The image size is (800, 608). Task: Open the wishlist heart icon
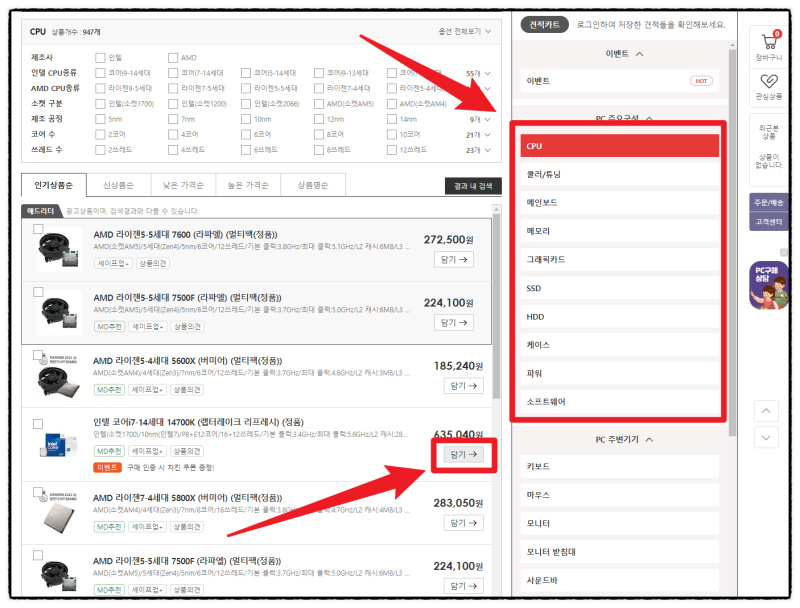click(768, 81)
